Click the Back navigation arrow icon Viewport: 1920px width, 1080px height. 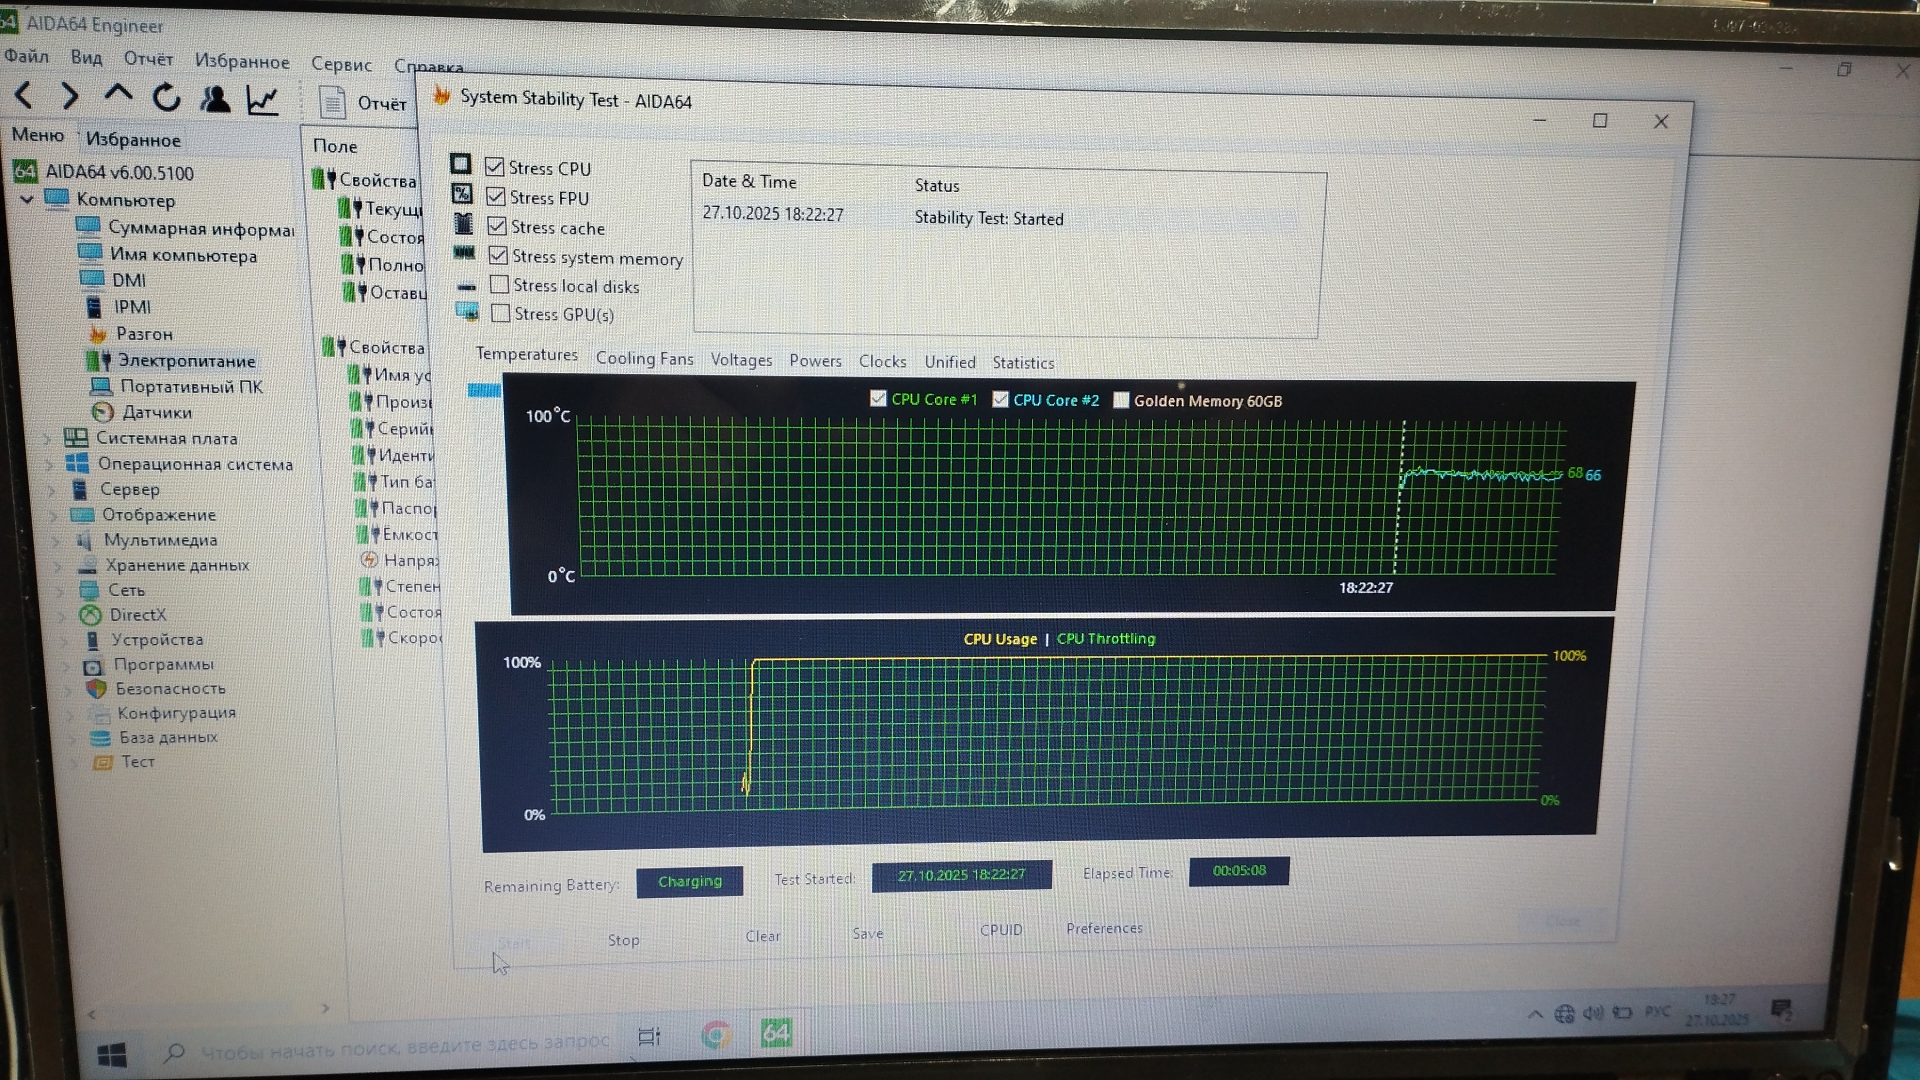tap(24, 96)
